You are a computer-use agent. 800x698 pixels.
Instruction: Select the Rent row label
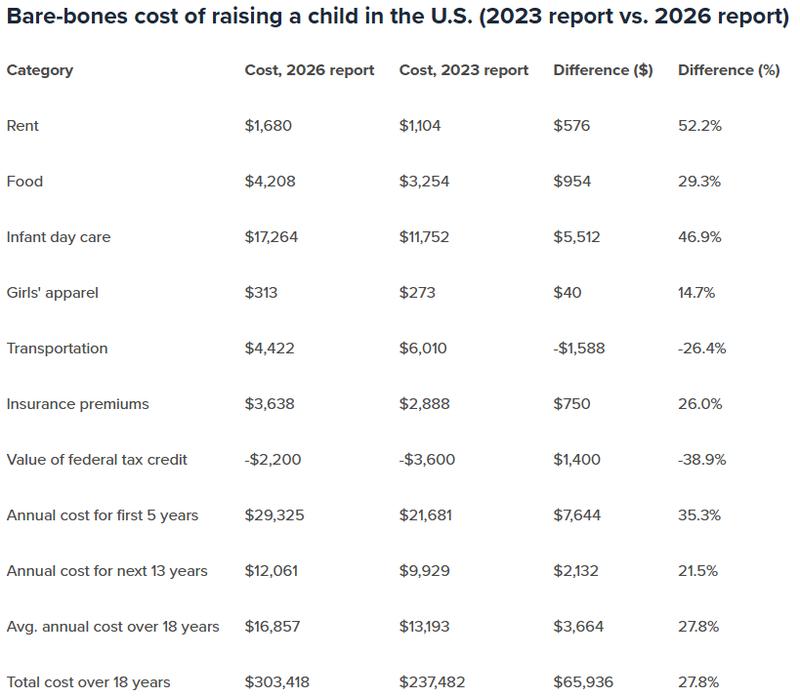click(23, 126)
